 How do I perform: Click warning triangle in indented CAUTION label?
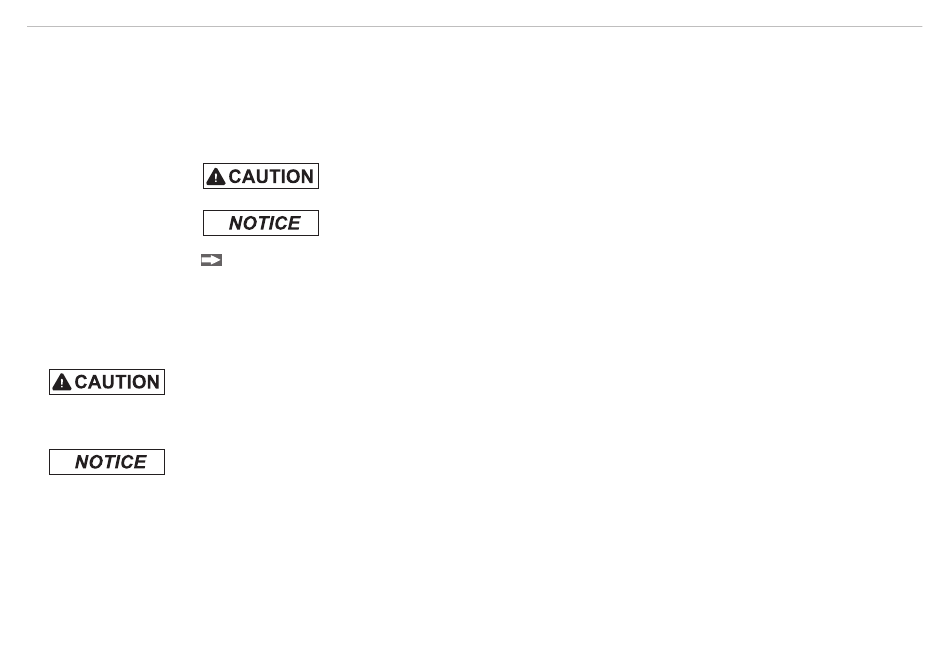pos(216,176)
